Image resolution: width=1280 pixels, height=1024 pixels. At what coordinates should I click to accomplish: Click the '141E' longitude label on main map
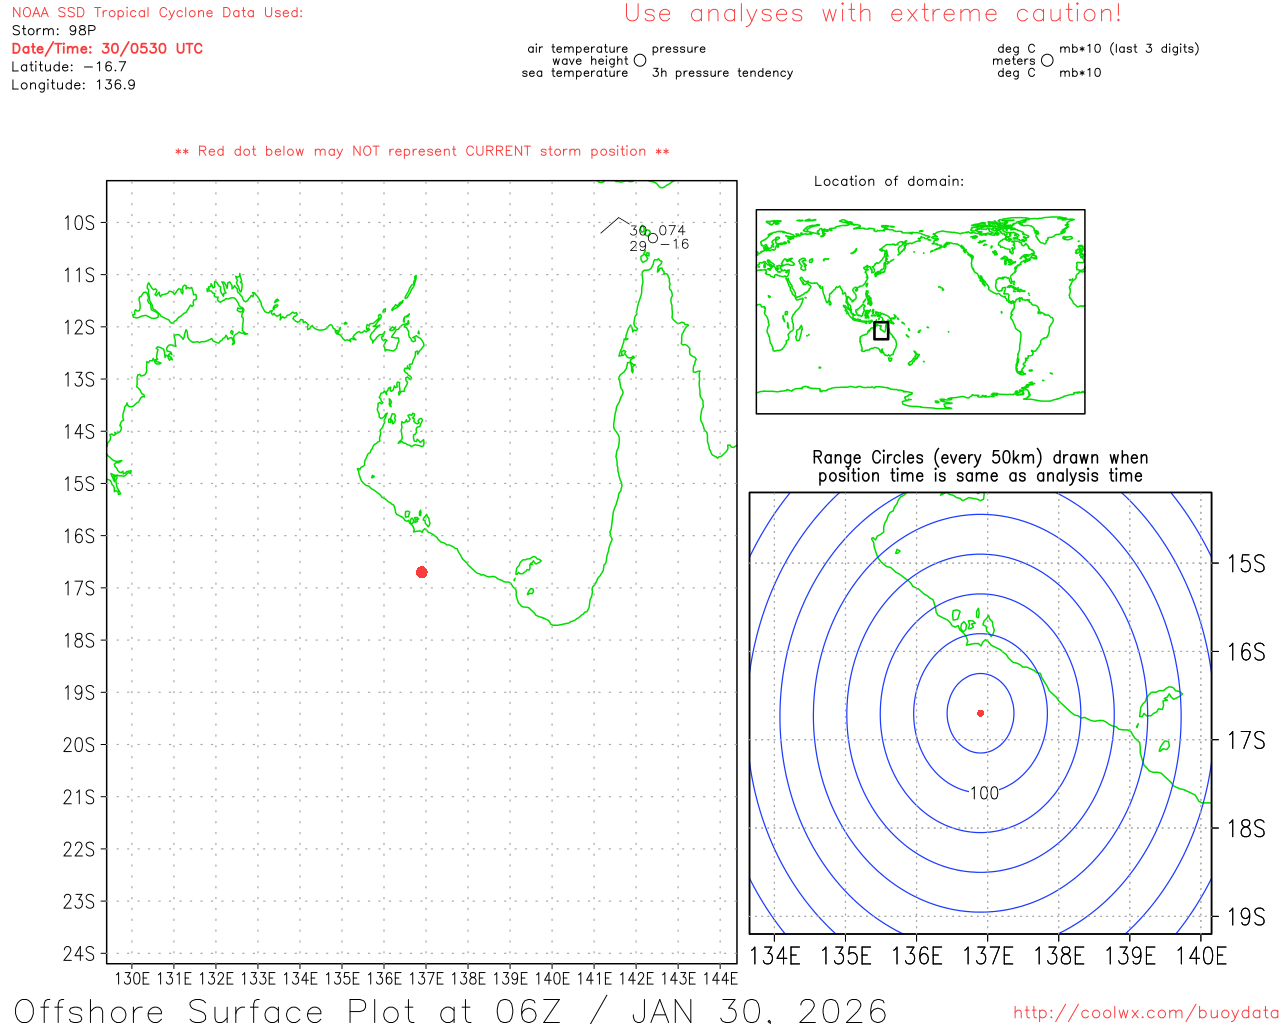594,979
